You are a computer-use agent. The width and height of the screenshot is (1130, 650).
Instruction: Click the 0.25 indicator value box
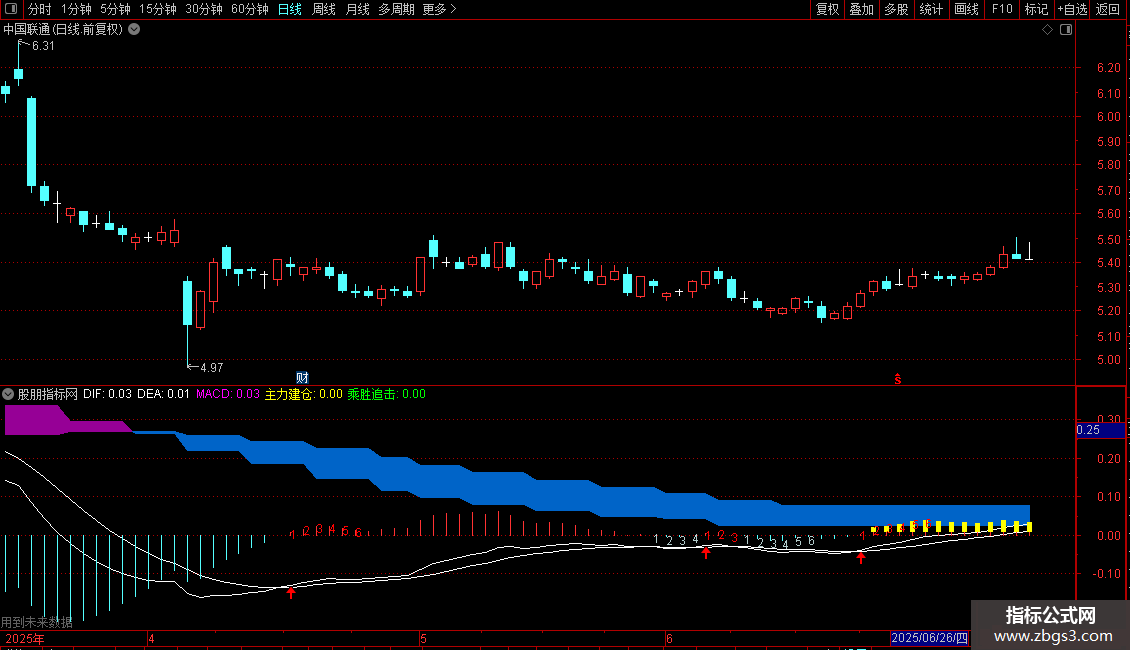[x=1100, y=430]
